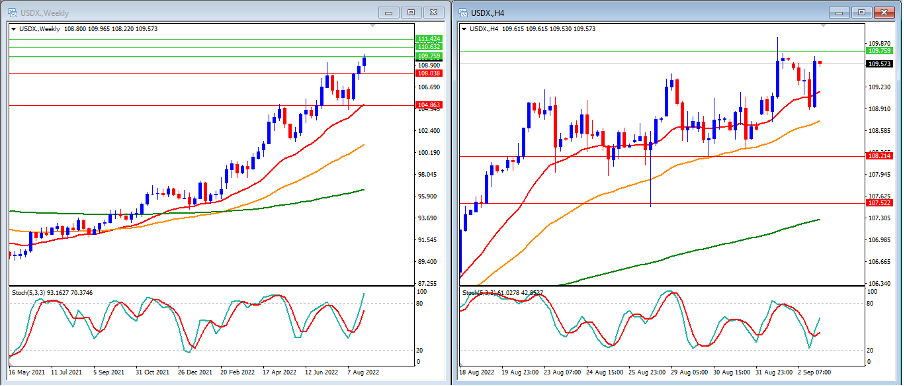
Task: Click the 98.045 value on the Weekly price axis
Action: 428,175
